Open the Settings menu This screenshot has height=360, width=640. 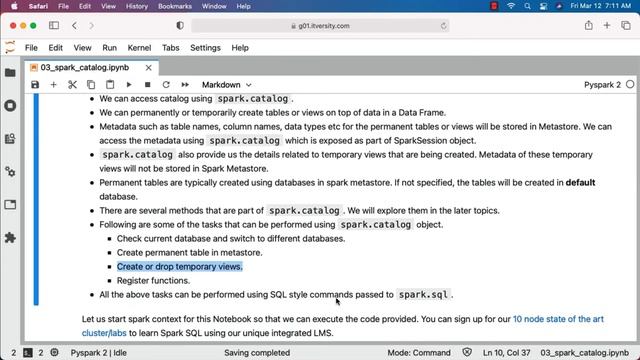[205, 48]
